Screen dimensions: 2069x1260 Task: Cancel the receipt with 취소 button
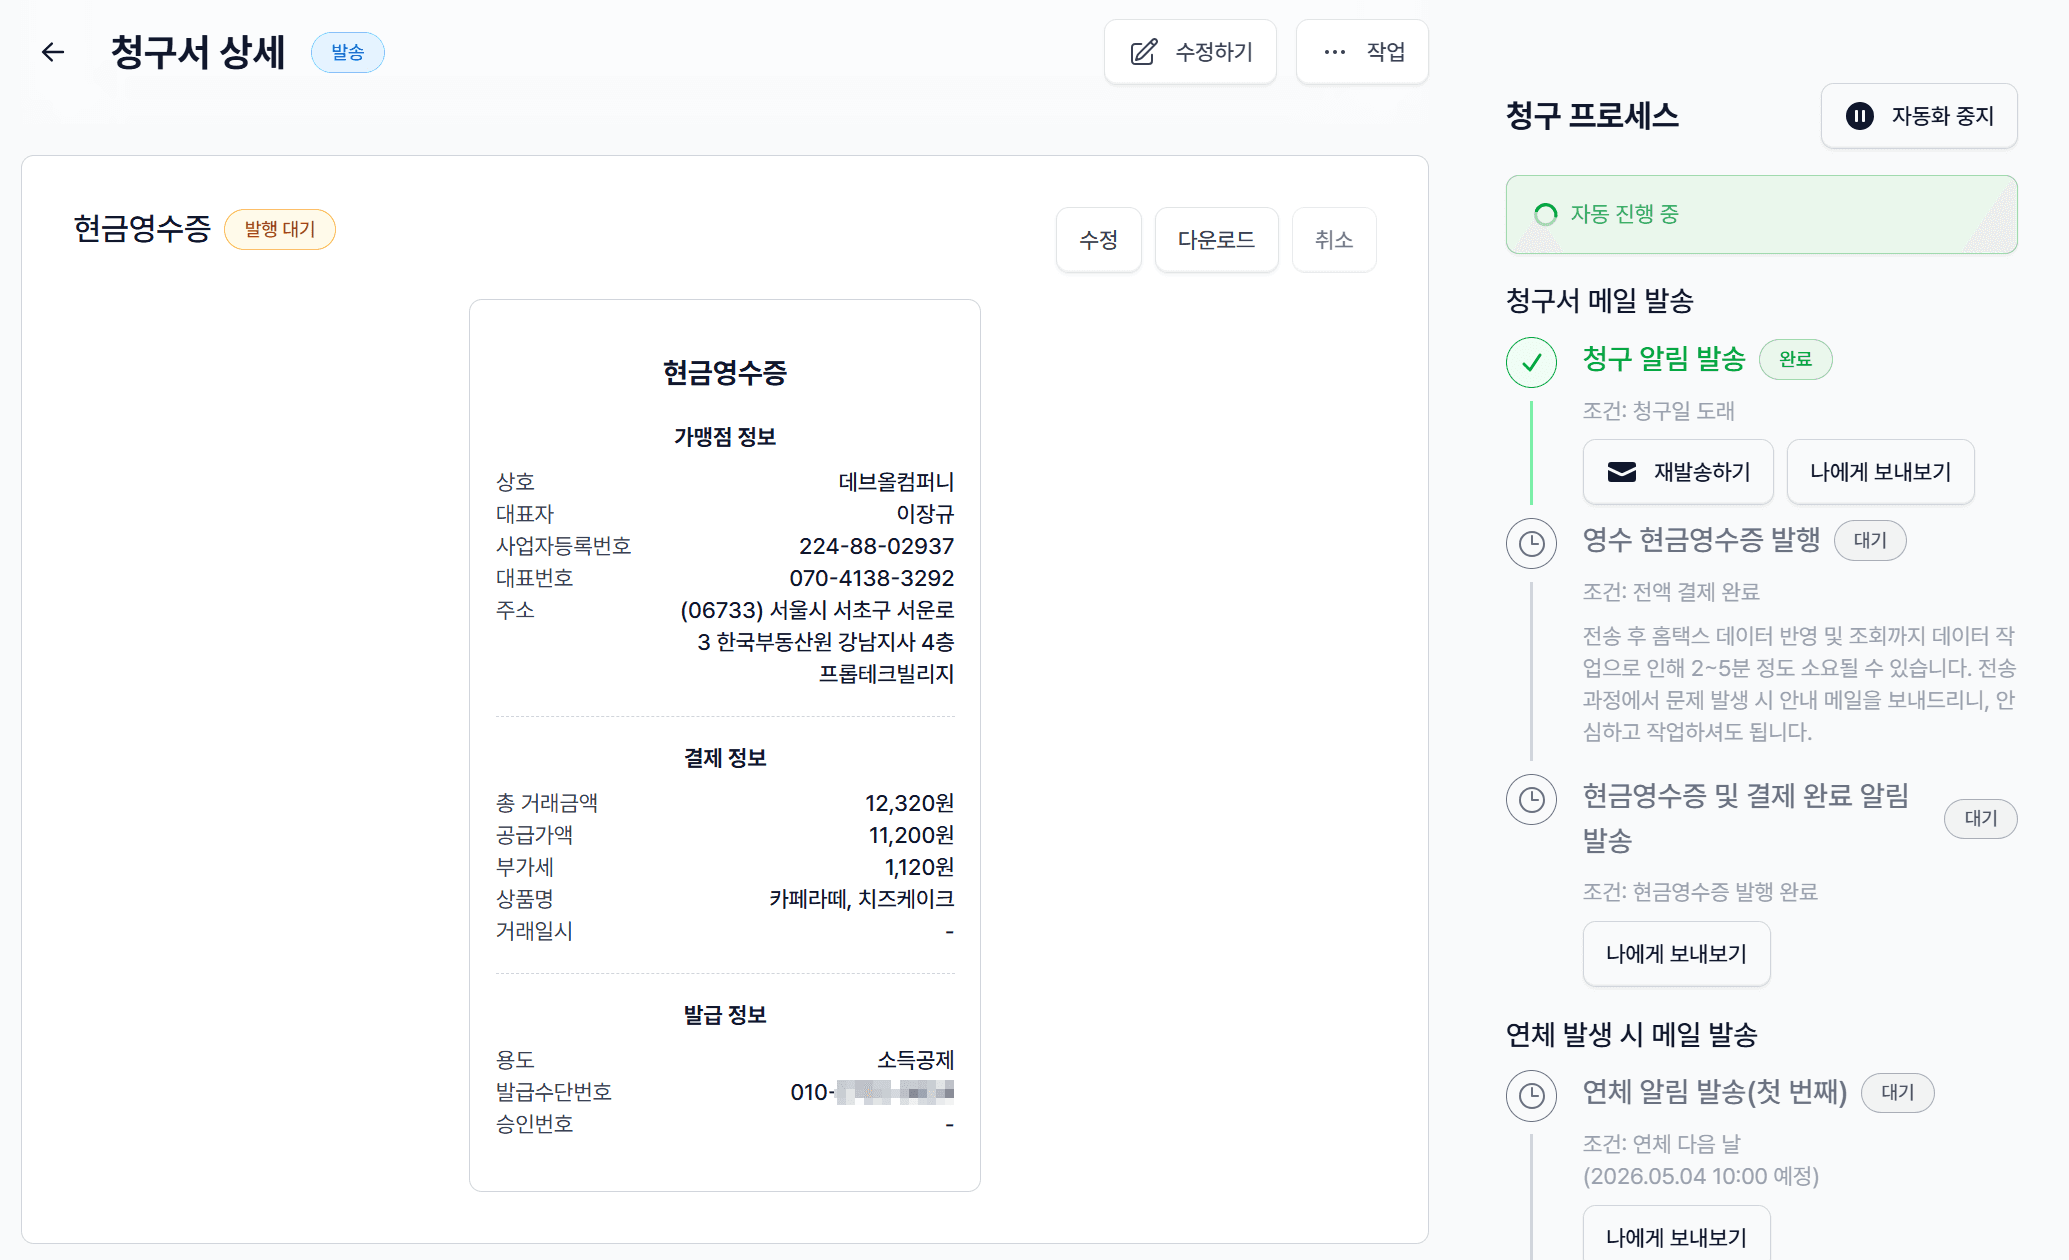(1333, 240)
